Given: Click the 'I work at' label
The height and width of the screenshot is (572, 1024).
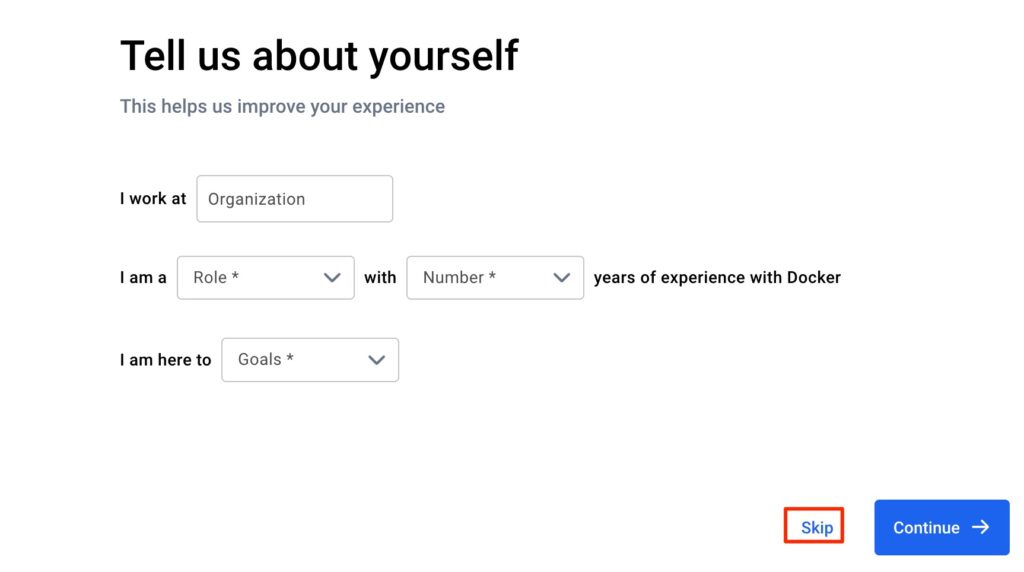Looking at the screenshot, I should coord(153,199).
